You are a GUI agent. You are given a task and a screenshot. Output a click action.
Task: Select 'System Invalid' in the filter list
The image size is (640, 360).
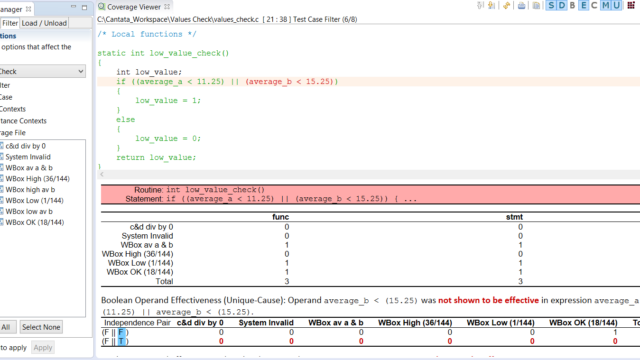[x=28, y=157]
